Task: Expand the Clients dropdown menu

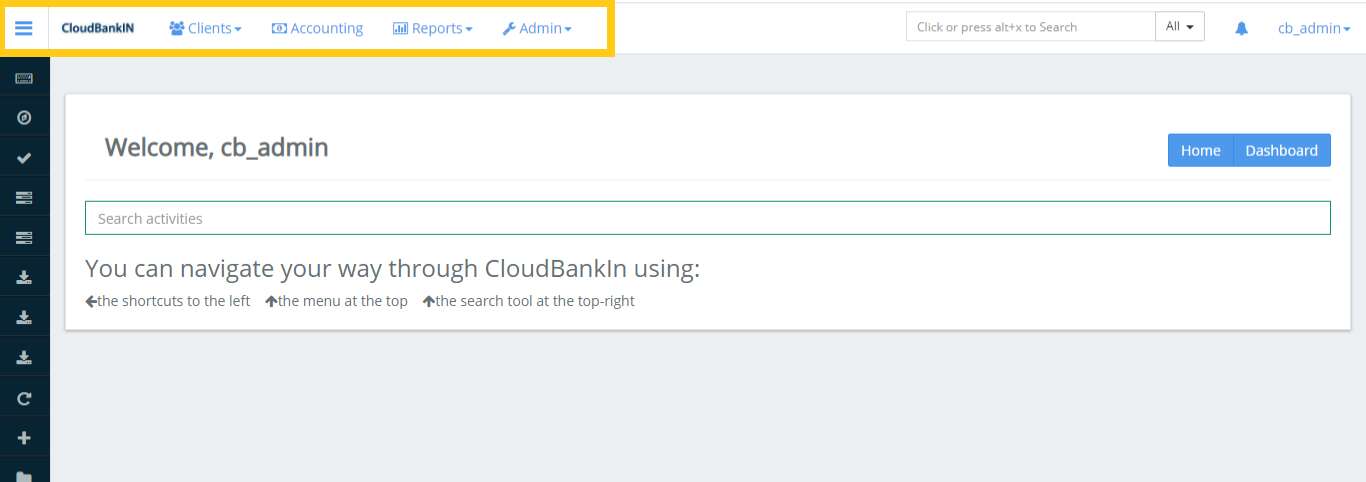Action: pyautogui.click(x=205, y=28)
